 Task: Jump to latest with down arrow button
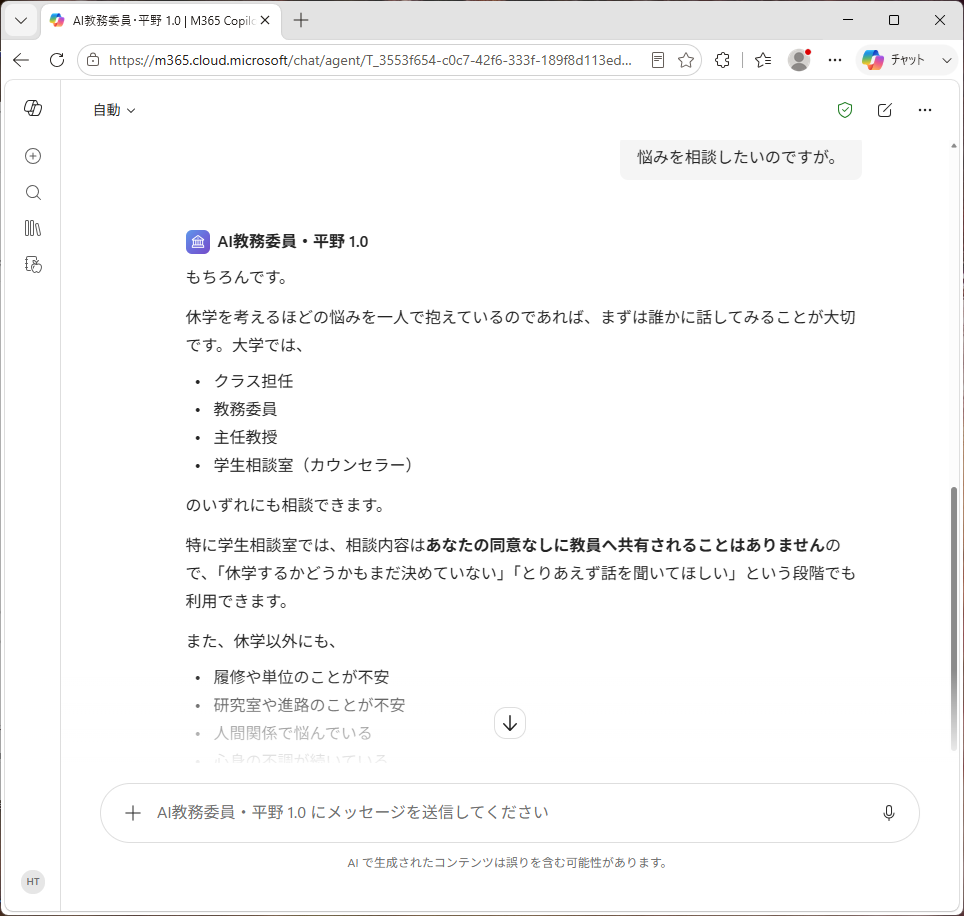(510, 723)
